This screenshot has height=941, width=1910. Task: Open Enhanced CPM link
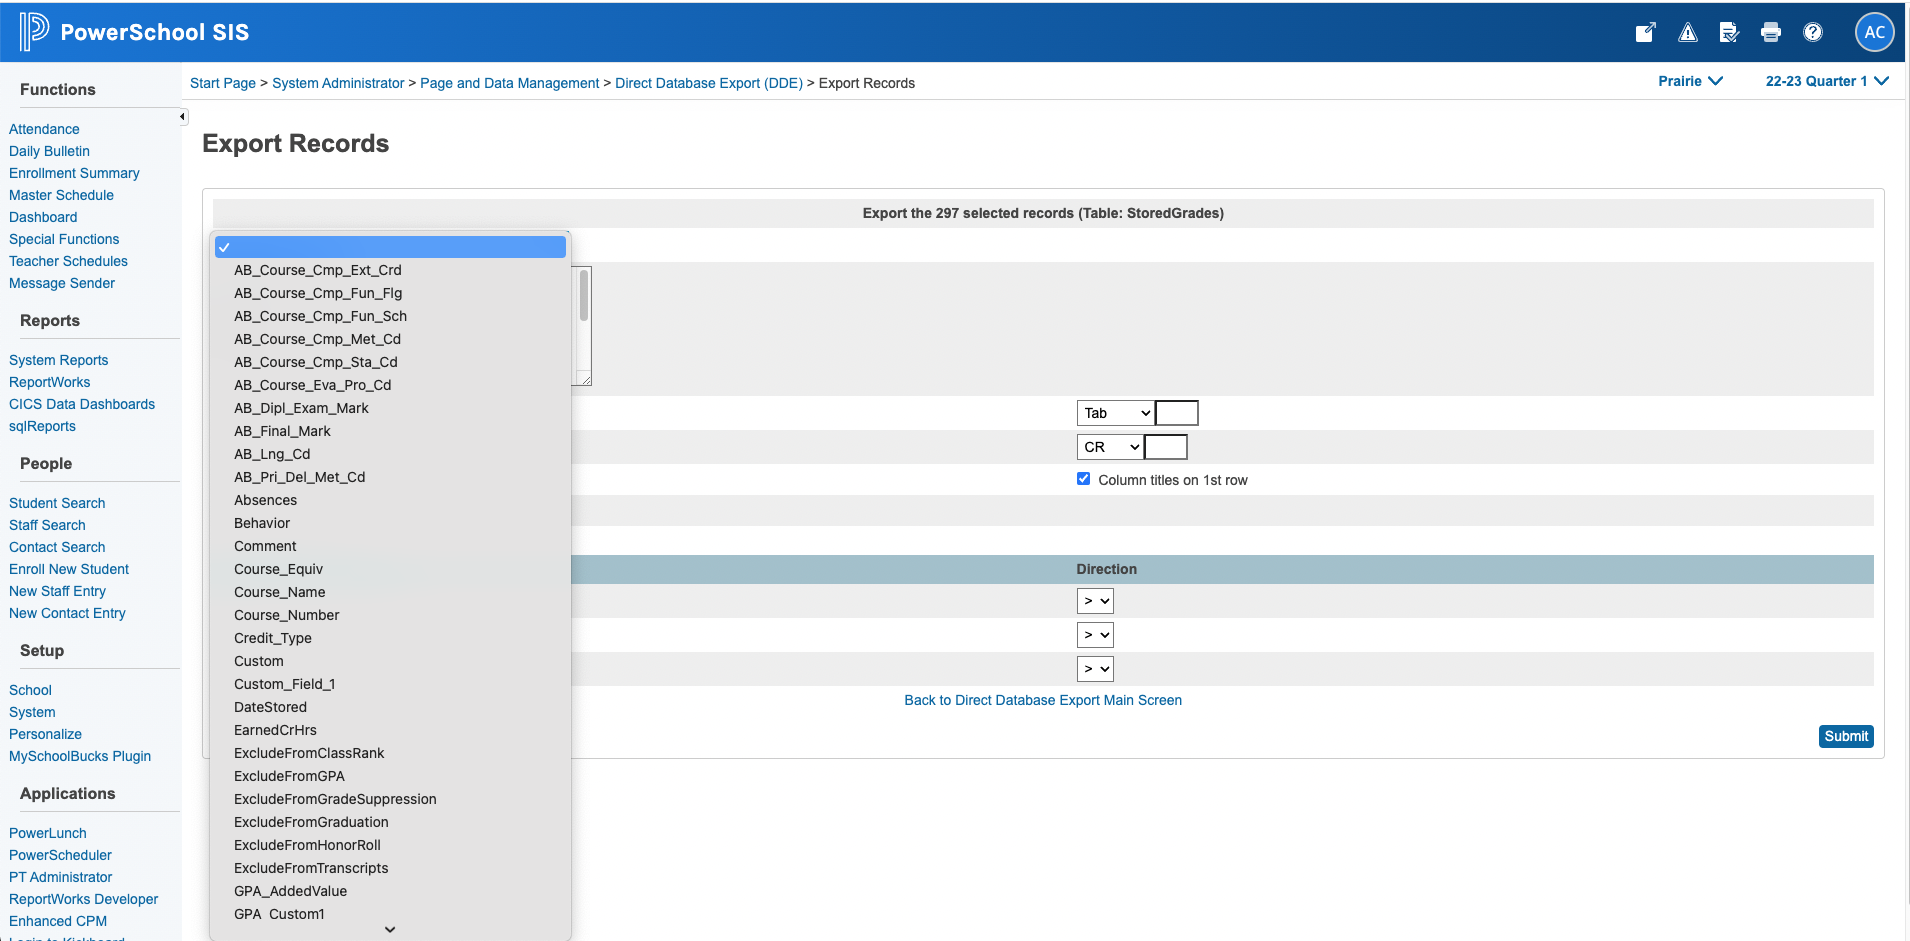click(x=58, y=921)
